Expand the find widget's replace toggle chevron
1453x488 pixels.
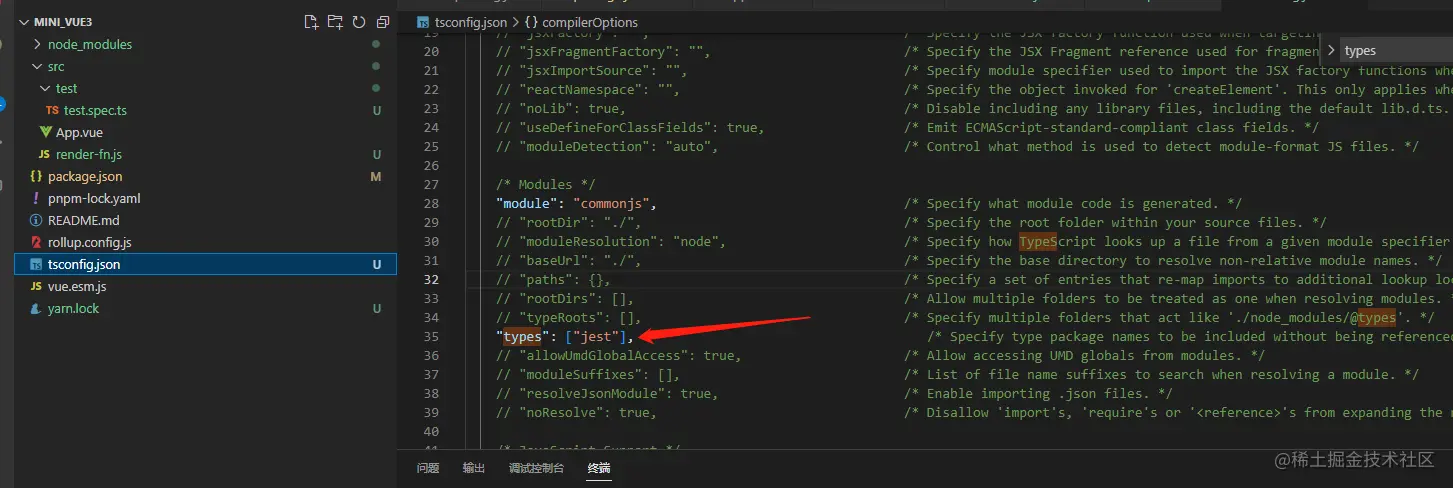tap(1331, 50)
